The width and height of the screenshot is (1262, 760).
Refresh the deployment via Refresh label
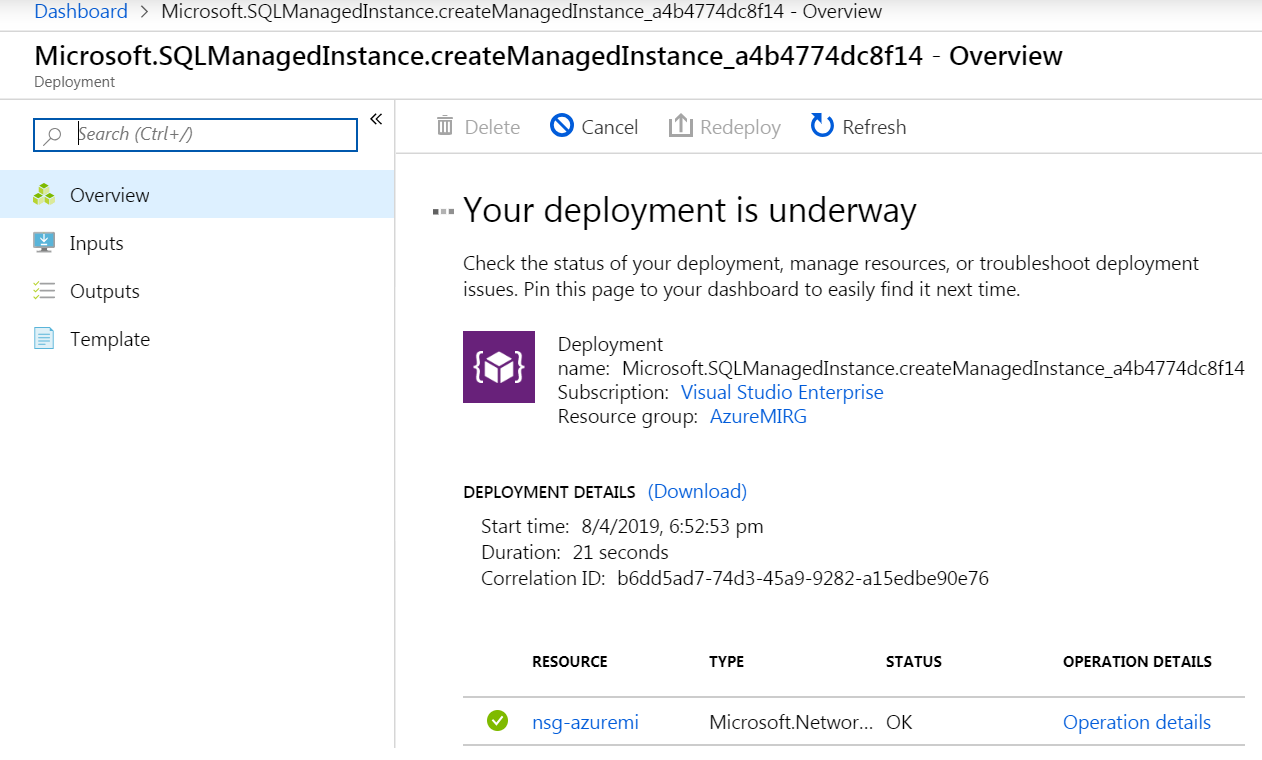874,127
